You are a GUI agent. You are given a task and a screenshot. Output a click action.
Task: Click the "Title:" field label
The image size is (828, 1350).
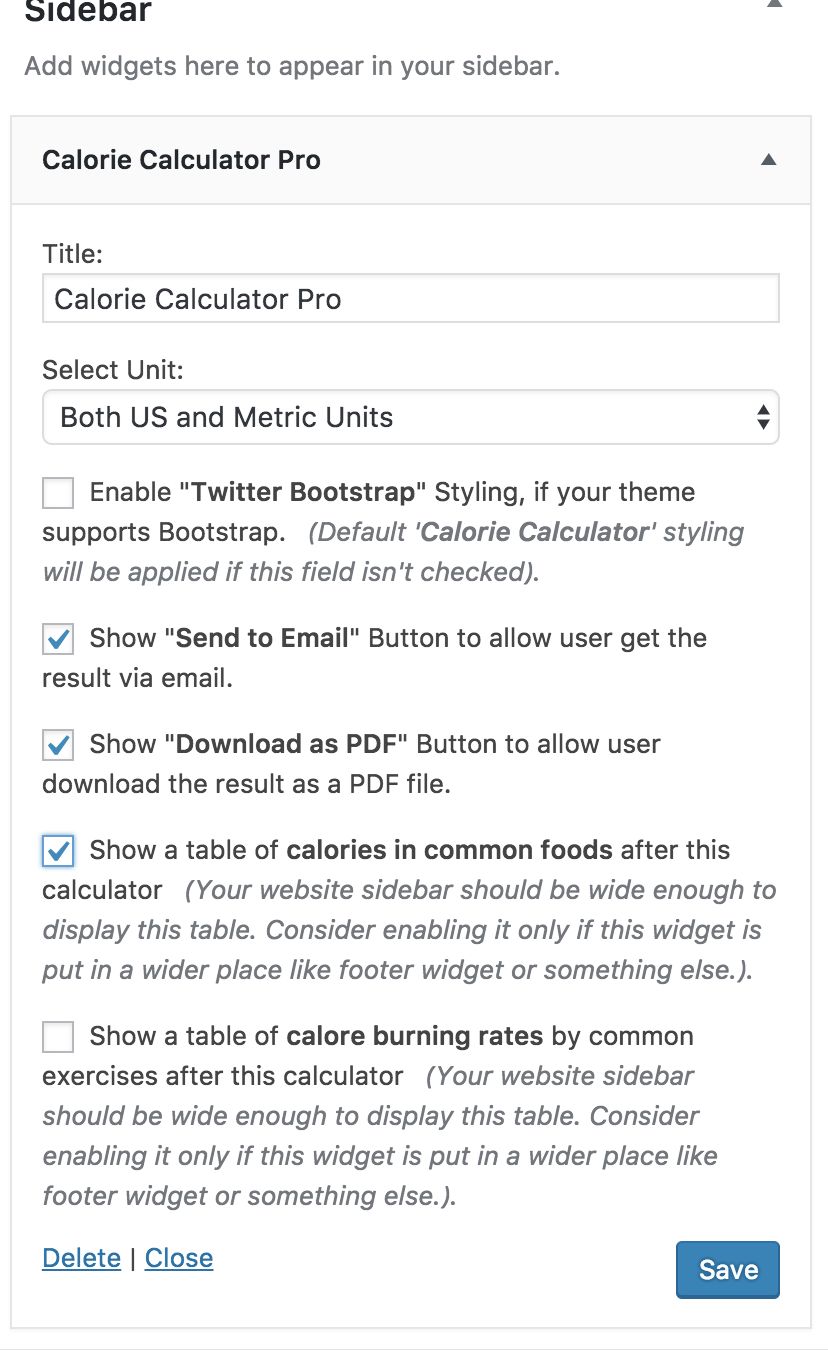pos(73,254)
